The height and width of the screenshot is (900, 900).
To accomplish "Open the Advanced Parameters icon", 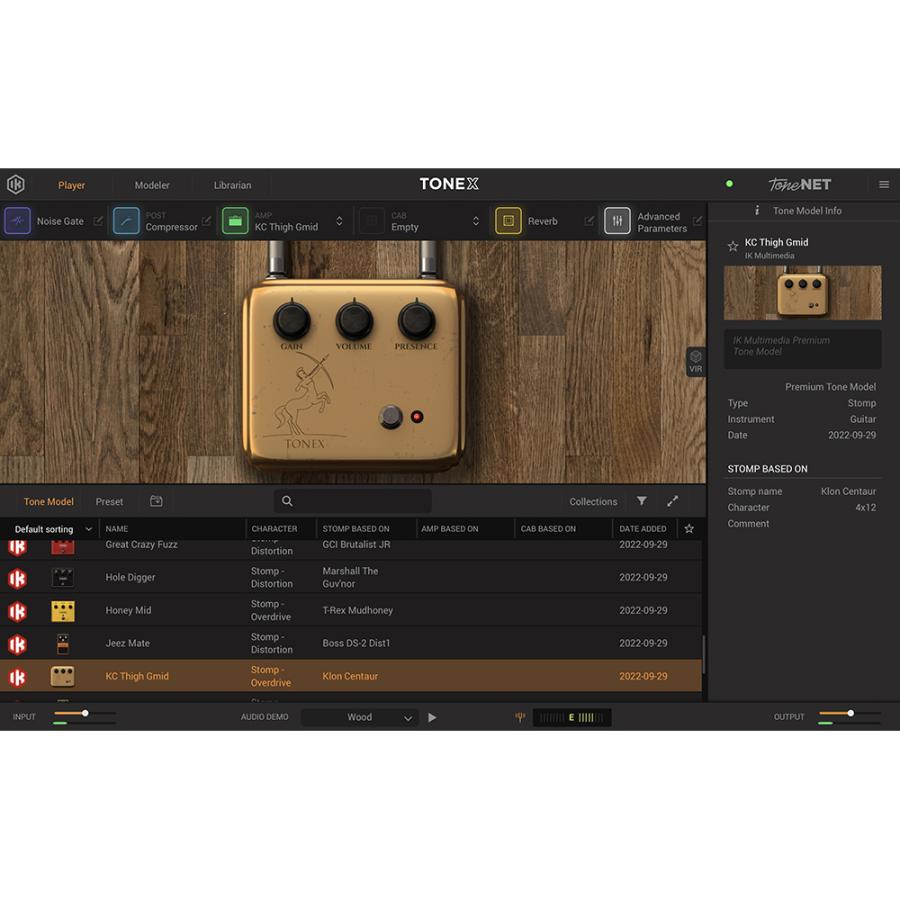I will 617,221.
